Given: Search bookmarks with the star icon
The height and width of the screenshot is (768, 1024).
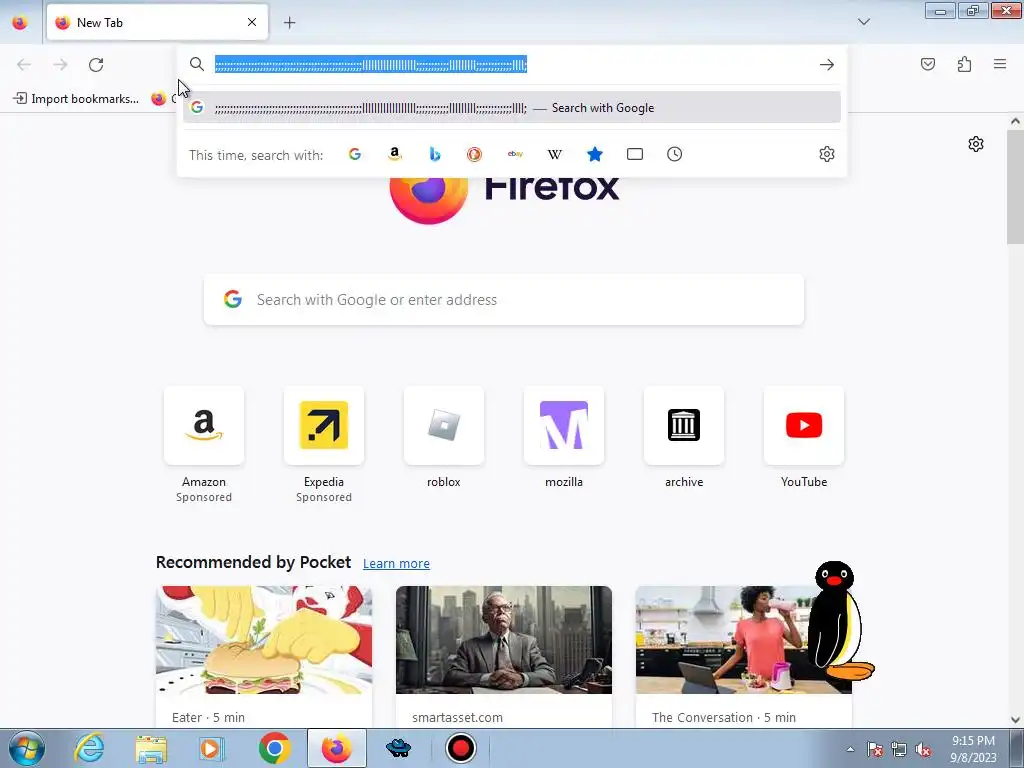Looking at the screenshot, I should (x=594, y=154).
